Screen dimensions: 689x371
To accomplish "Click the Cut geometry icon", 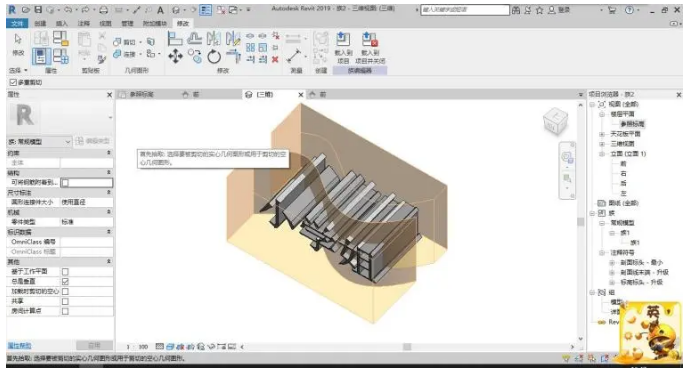I will pos(117,42).
